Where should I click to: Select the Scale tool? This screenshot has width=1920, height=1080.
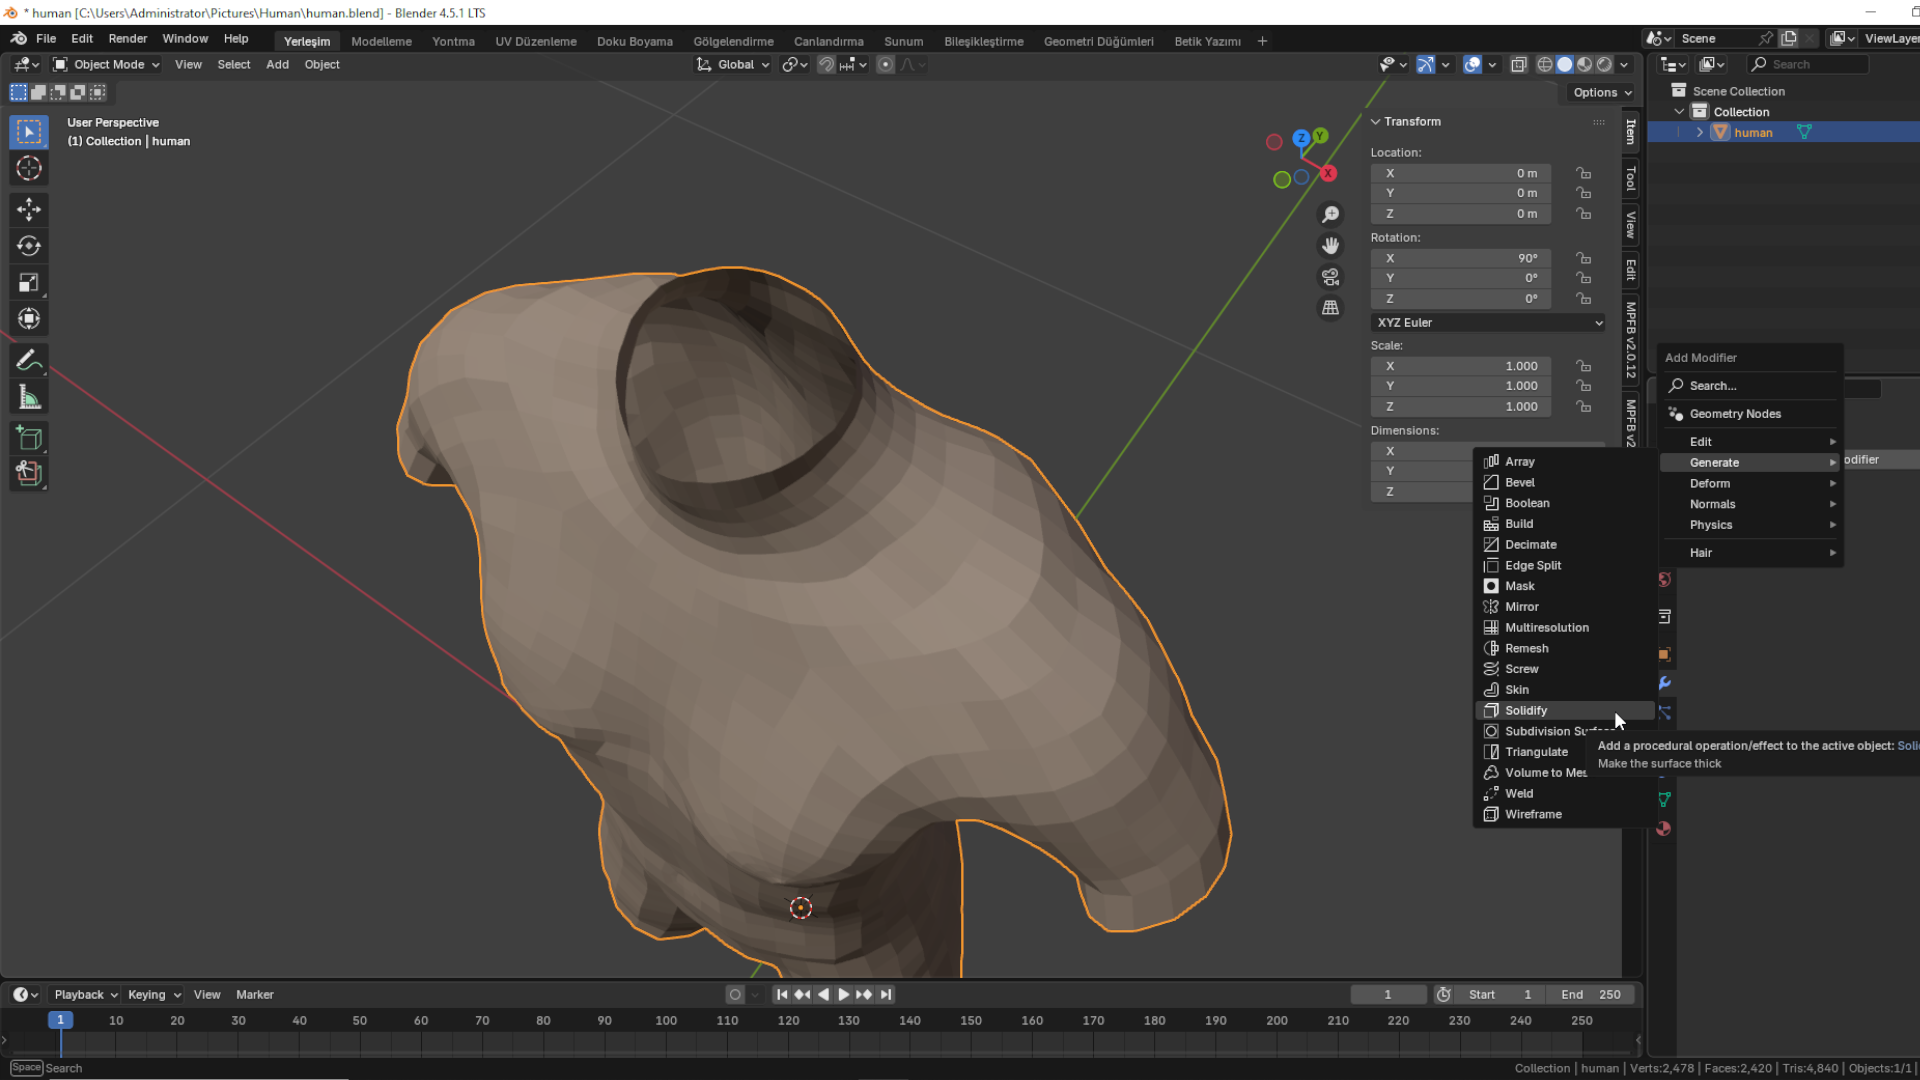(x=29, y=282)
